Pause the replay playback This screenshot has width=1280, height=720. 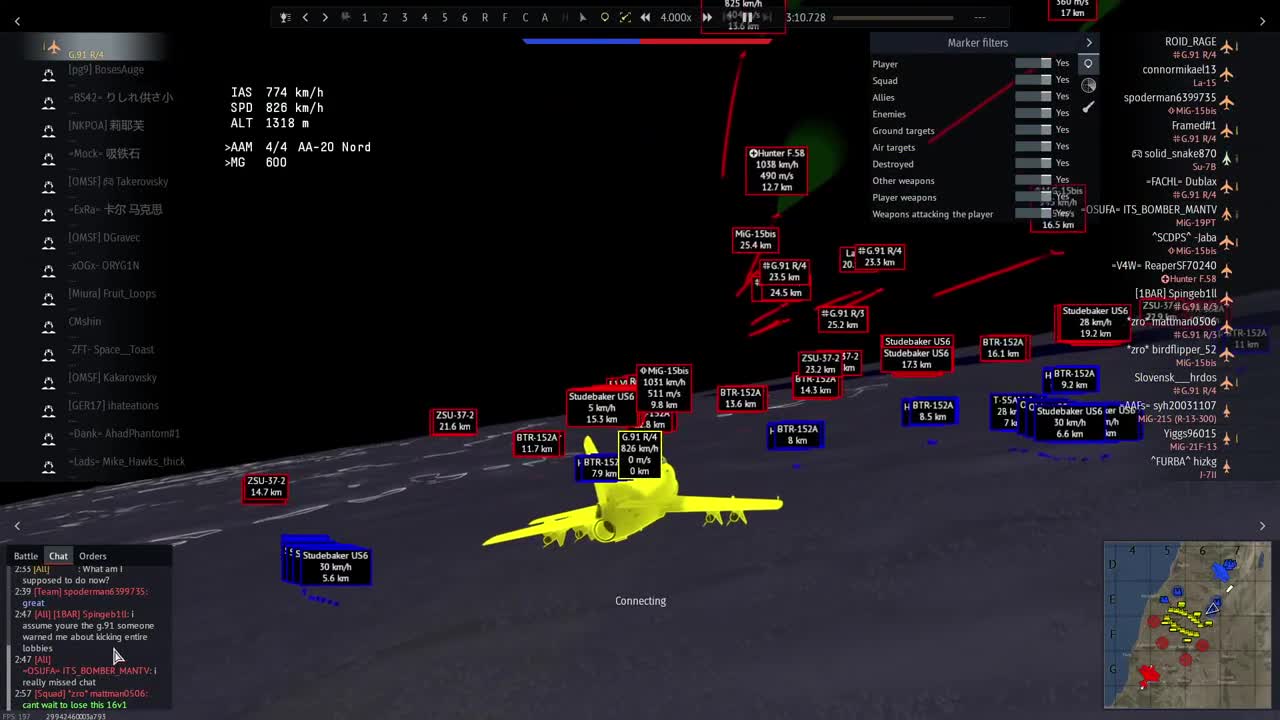point(746,17)
